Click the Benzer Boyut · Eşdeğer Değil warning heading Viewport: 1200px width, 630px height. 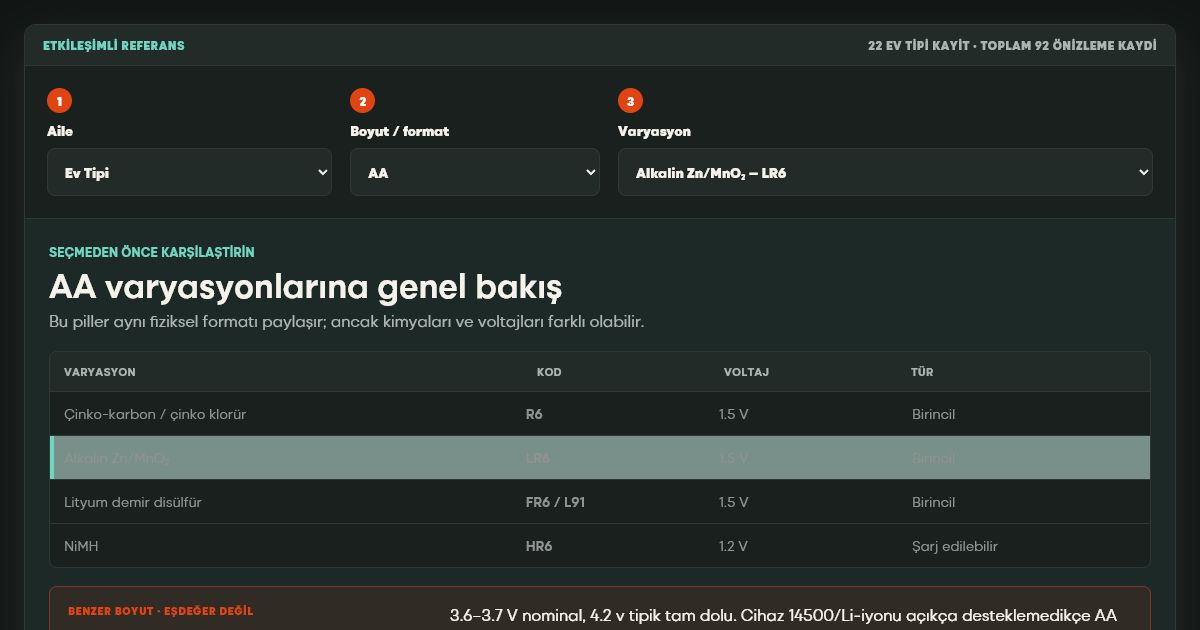pos(161,611)
